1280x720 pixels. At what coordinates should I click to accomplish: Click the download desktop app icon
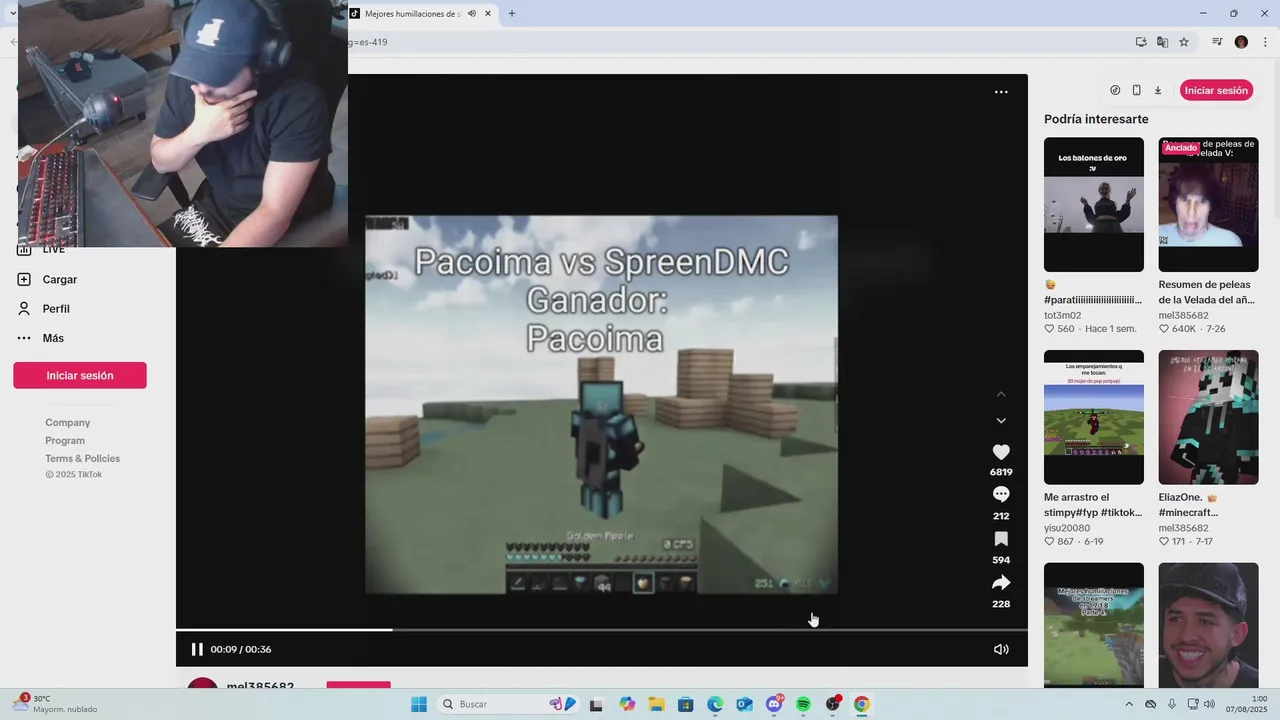click(1158, 90)
